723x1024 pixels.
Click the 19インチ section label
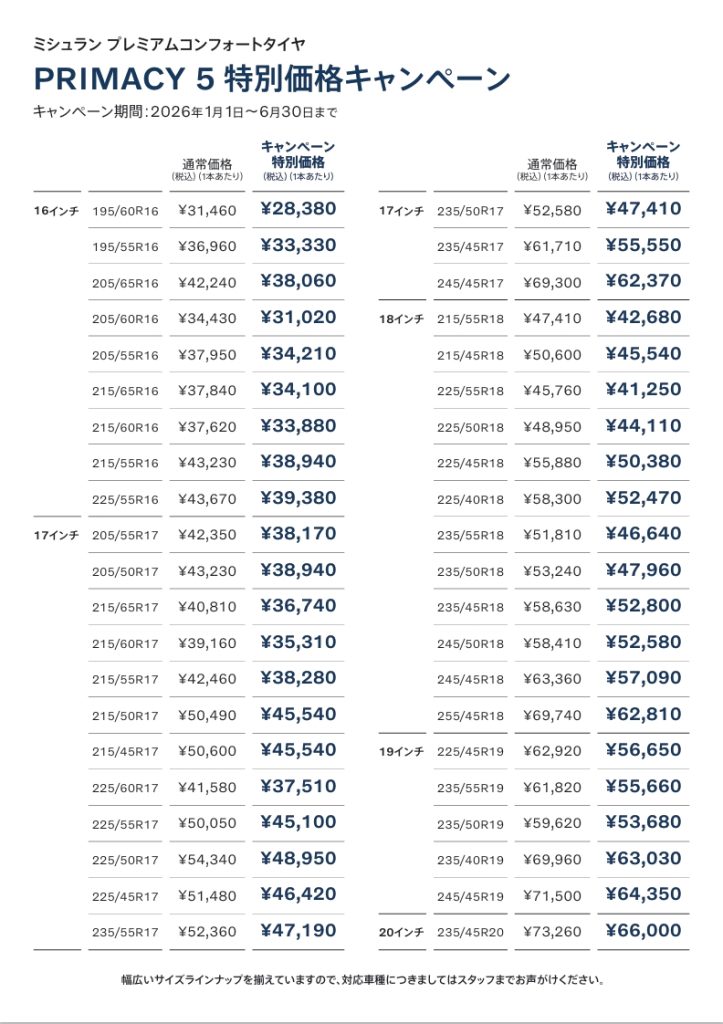pyautogui.click(x=401, y=752)
